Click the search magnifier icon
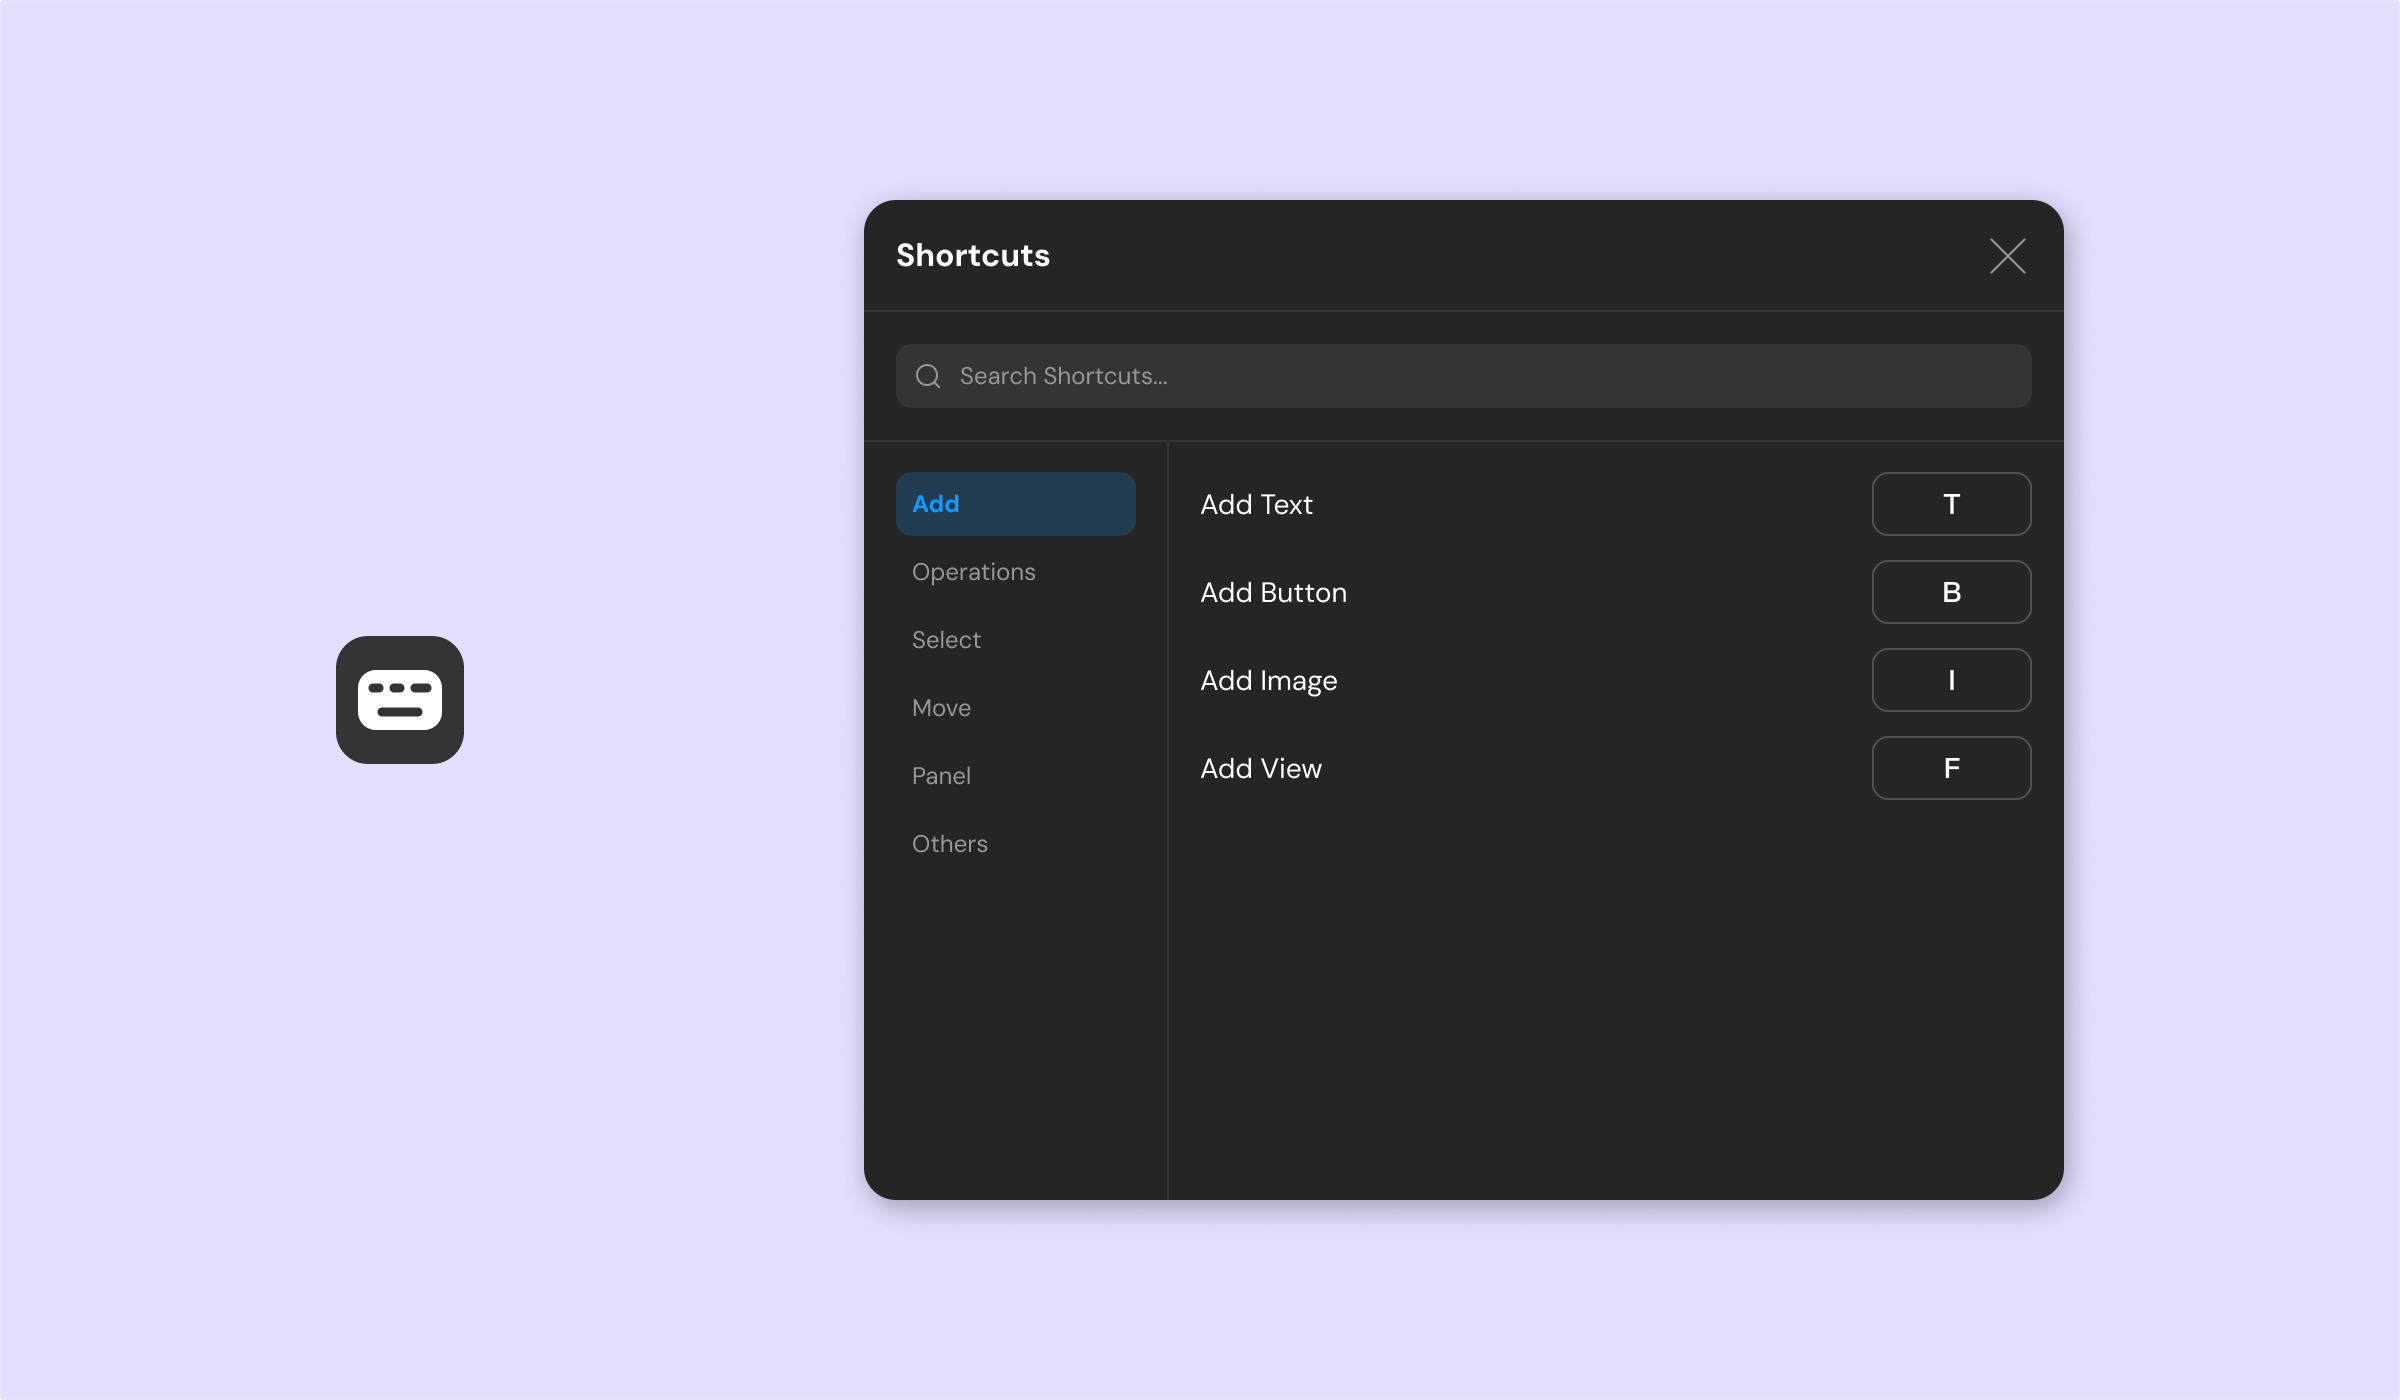Screen dimensions: 2400x1400 pyautogui.click(x=928, y=376)
